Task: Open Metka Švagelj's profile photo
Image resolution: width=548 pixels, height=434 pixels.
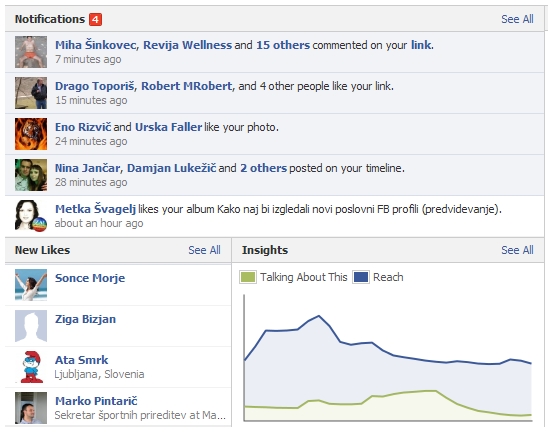Action: click(31, 216)
